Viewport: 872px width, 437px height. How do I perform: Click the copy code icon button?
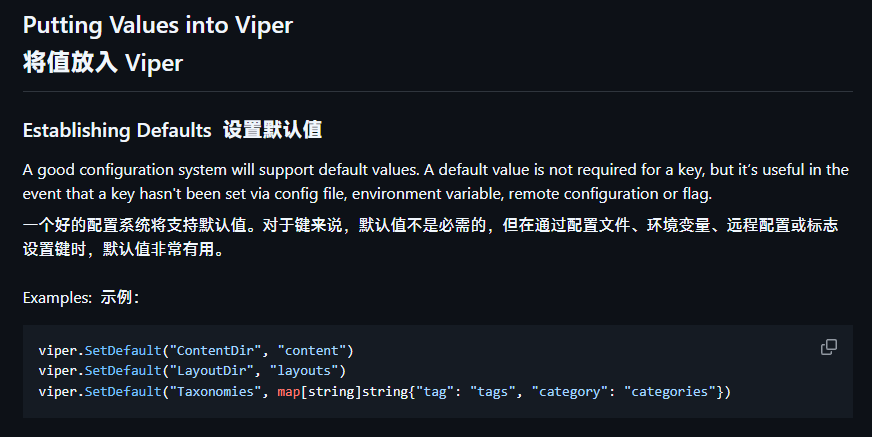828,347
